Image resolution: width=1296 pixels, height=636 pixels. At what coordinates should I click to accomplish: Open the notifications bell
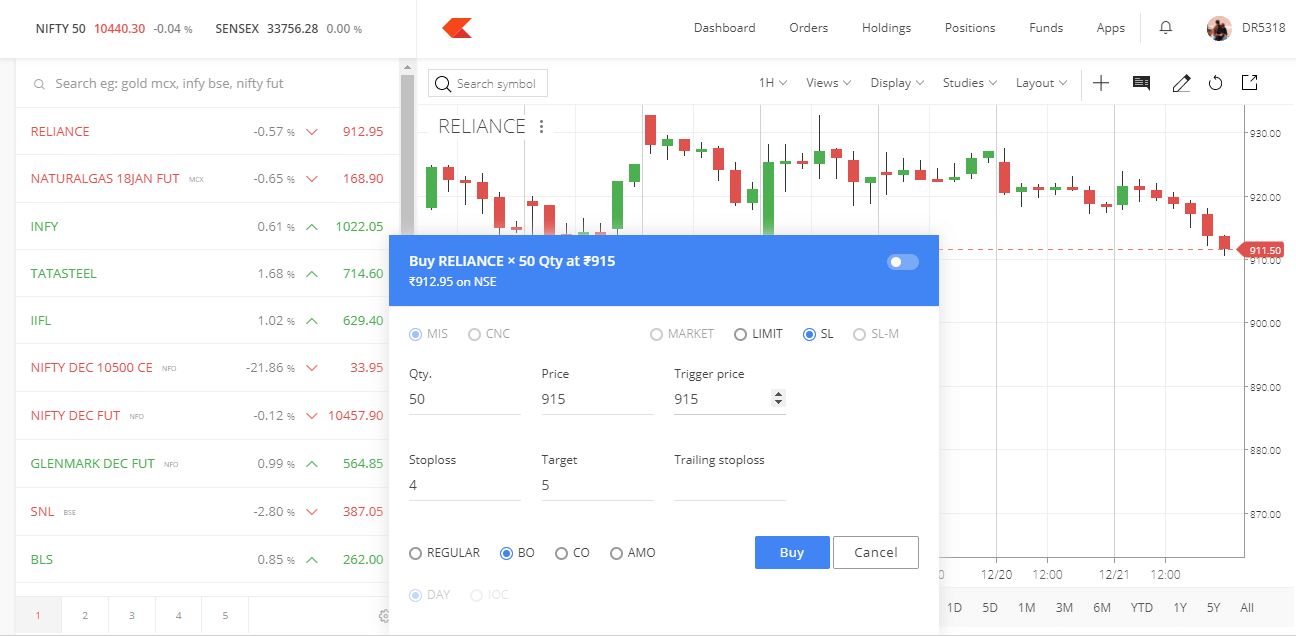click(x=1165, y=28)
